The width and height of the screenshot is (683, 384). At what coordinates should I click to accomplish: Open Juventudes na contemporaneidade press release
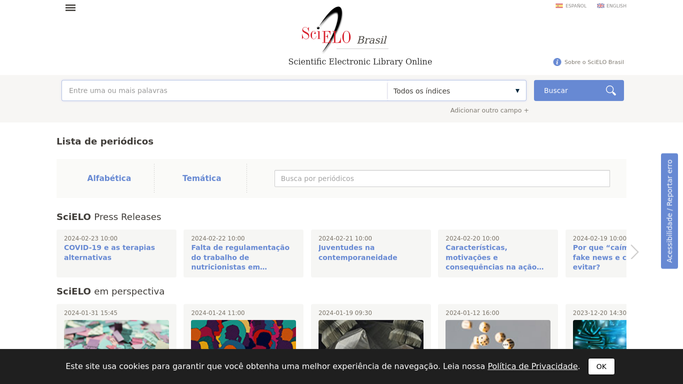coord(358,253)
